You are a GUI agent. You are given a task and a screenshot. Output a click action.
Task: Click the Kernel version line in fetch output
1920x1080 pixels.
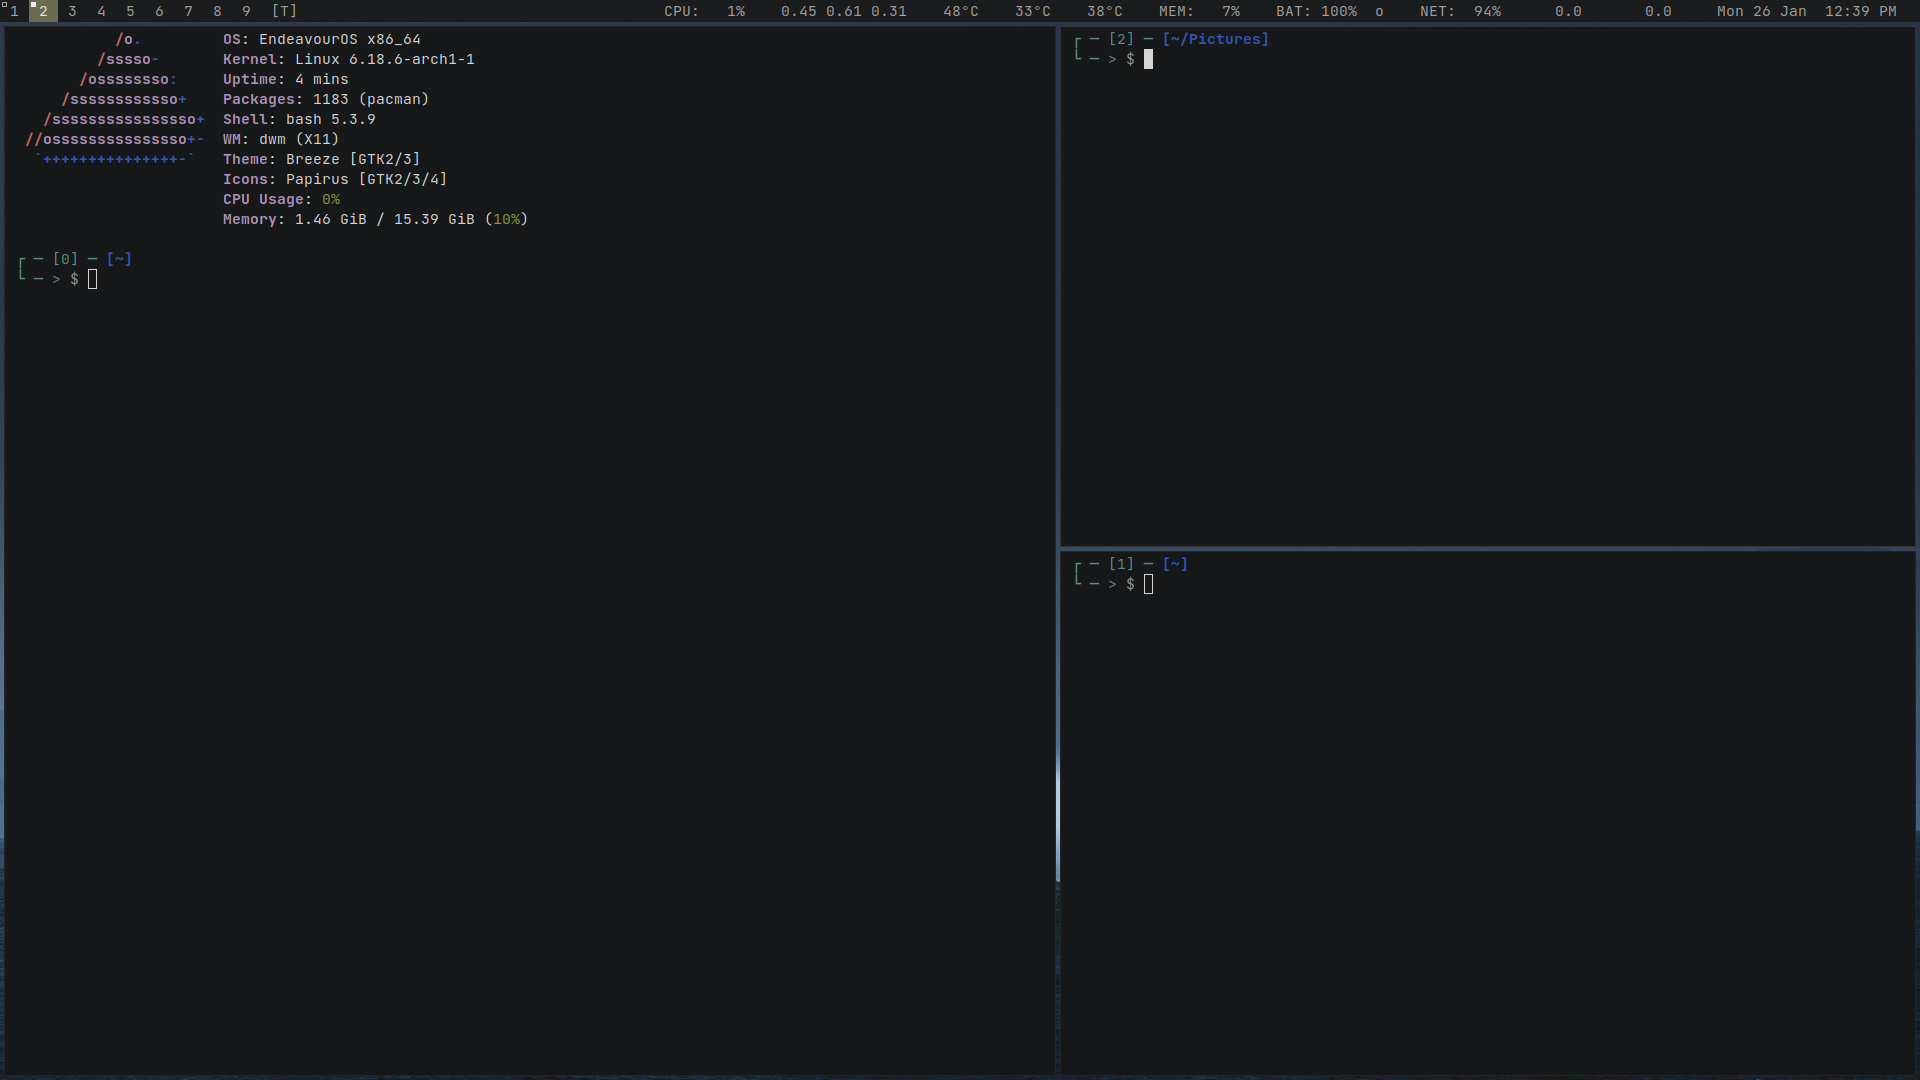pyautogui.click(x=348, y=59)
